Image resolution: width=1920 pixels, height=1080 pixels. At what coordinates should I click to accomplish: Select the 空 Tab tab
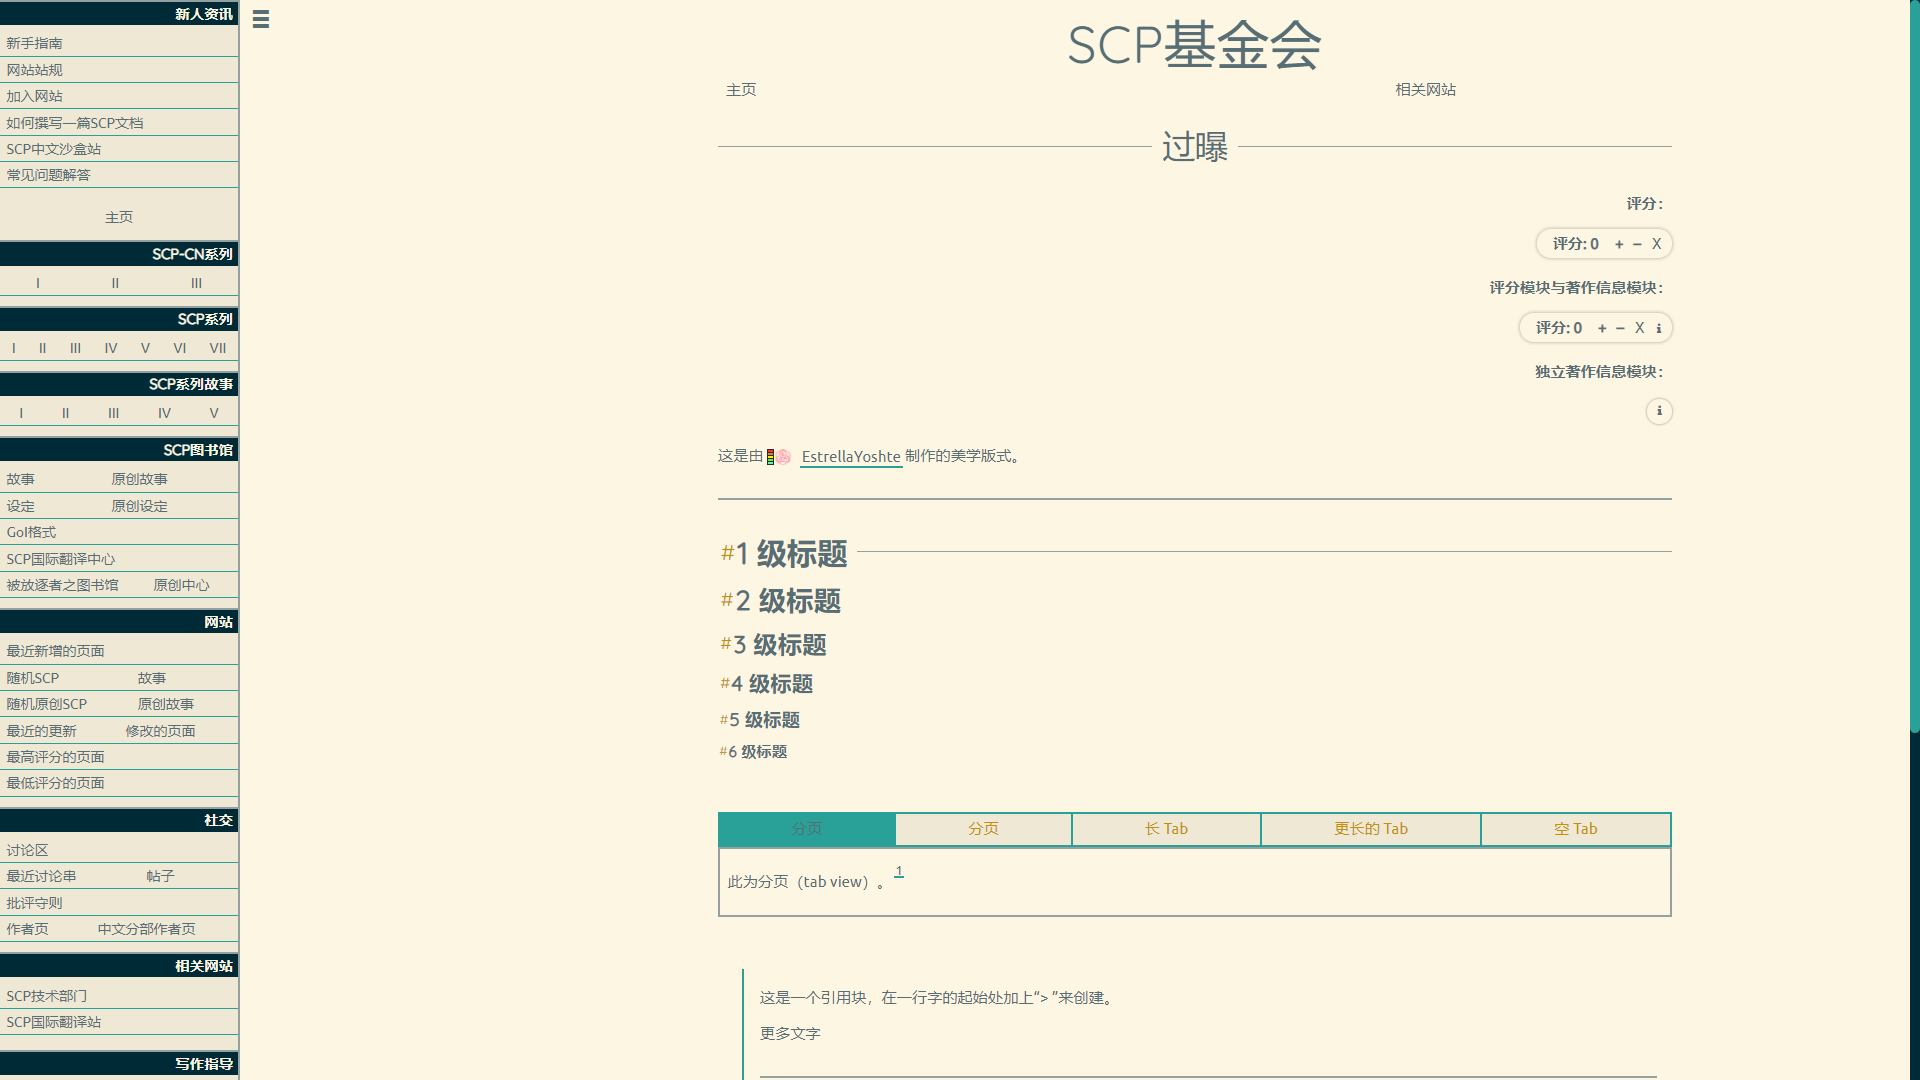click(x=1575, y=829)
